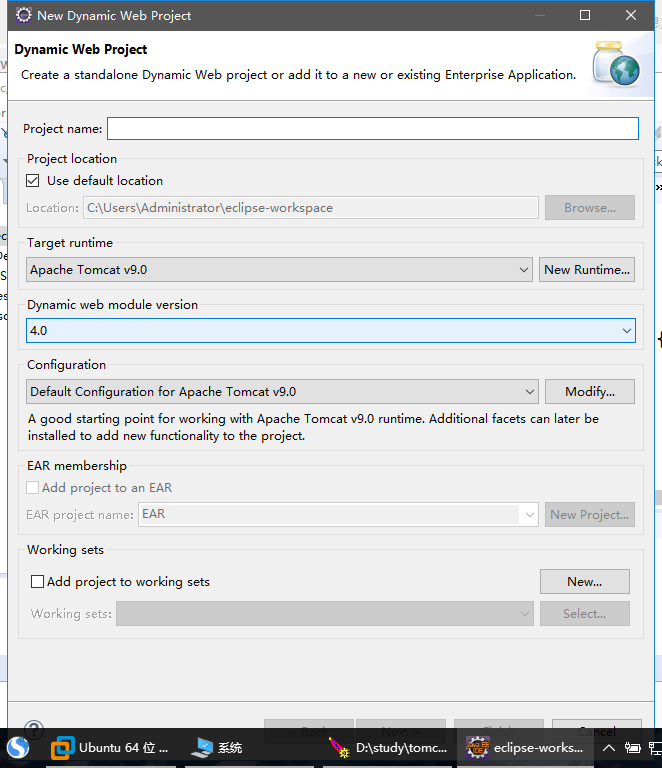
Task: Click the dialog description text
Action: [x=298, y=75]
